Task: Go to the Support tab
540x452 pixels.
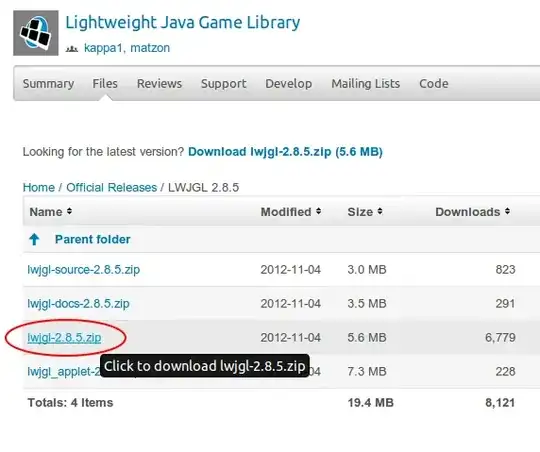Action: point(224,83)
